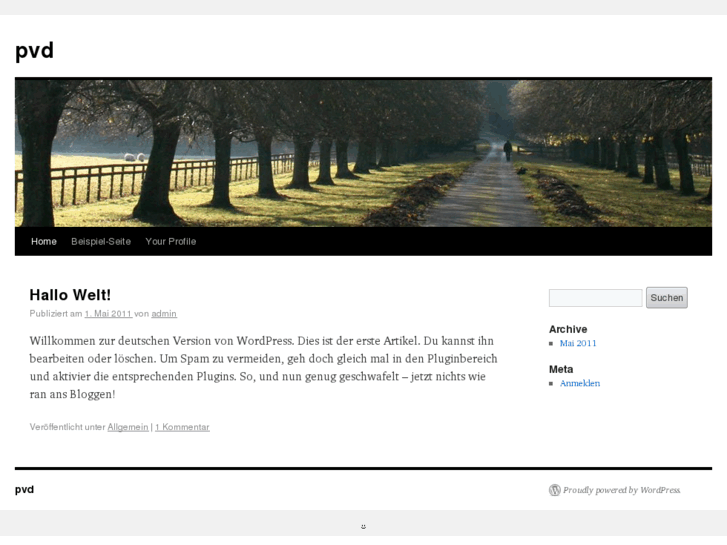Click the 1. Mai 2011 date link

click(x=108, y=314)
